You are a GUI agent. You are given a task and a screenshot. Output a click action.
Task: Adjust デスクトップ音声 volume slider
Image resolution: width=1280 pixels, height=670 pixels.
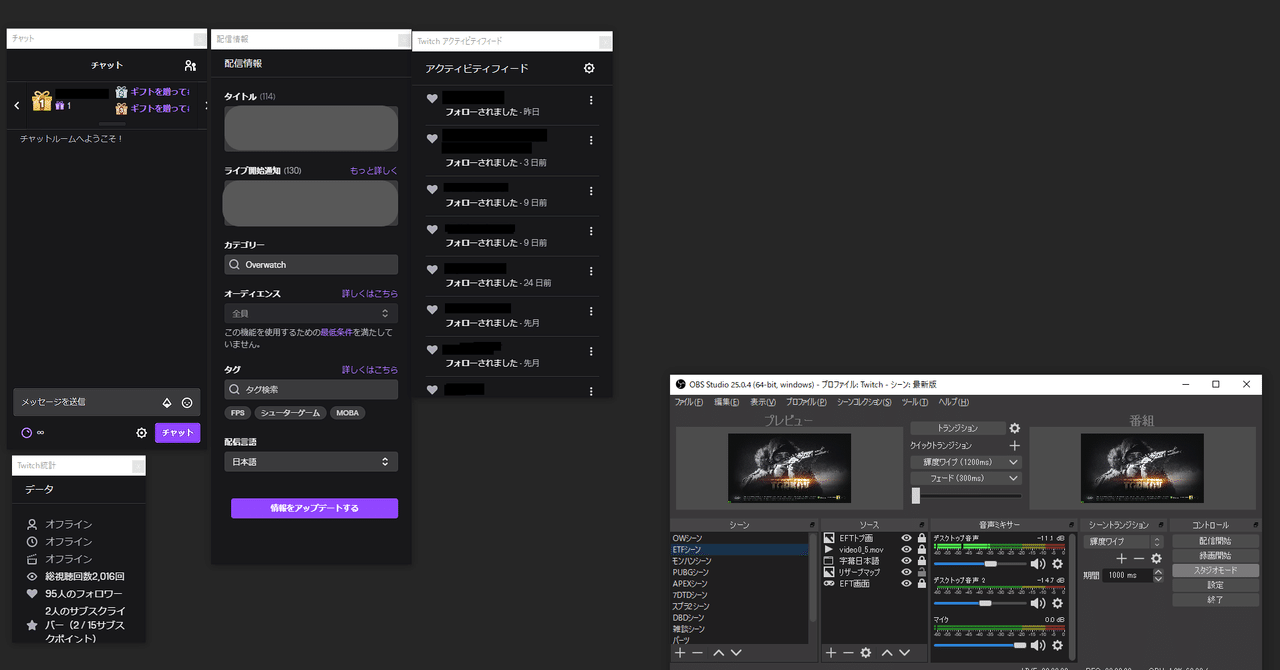(988, 564)
